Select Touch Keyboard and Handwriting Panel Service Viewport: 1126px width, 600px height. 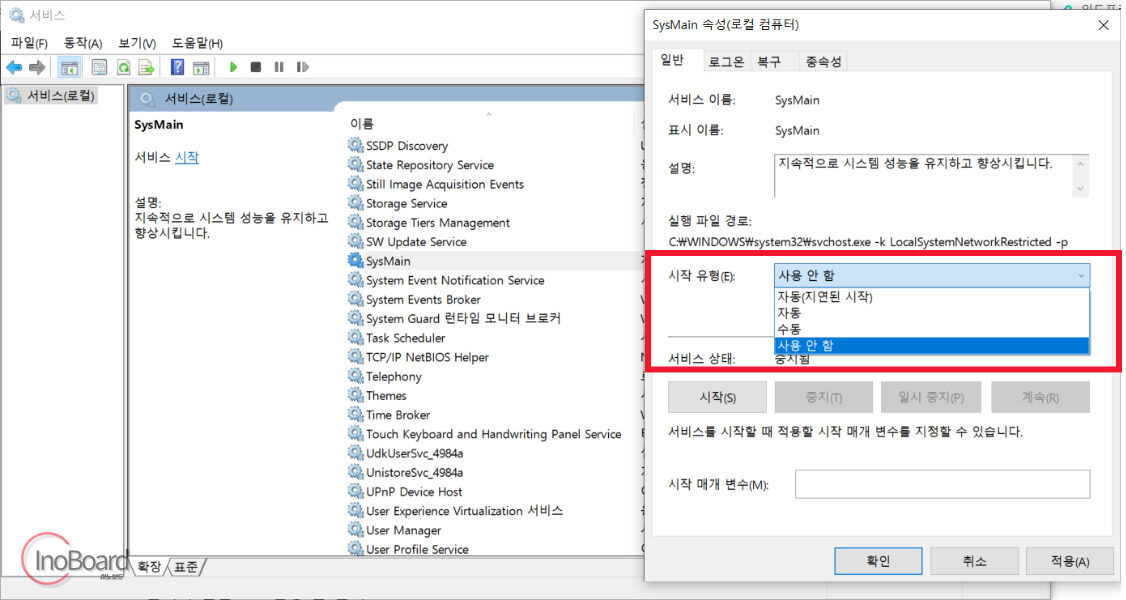492,434
